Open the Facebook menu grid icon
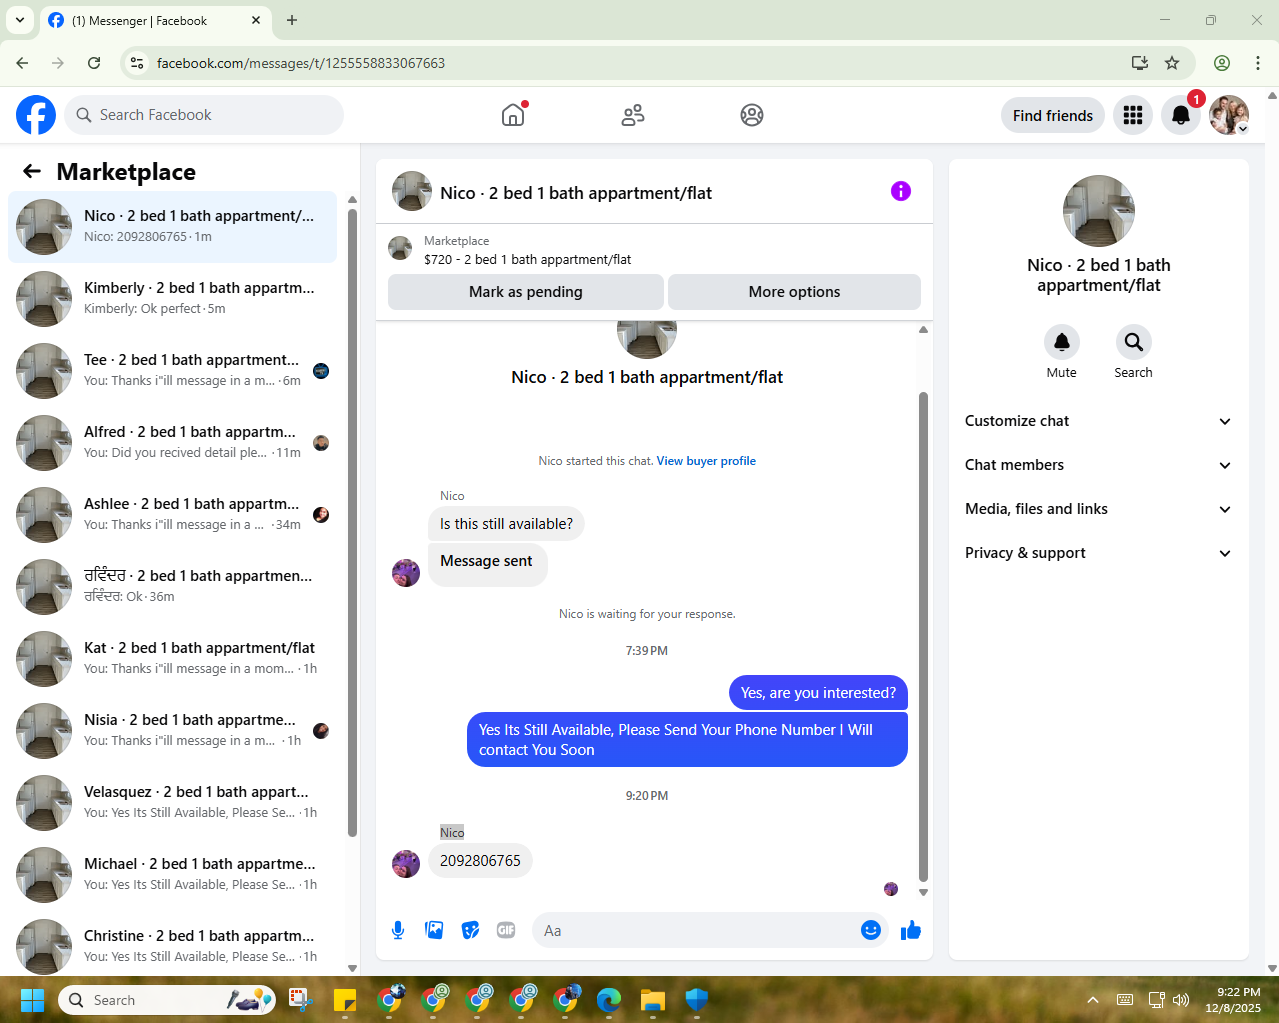1279x1023 pixels. [x=1133, y=115]
